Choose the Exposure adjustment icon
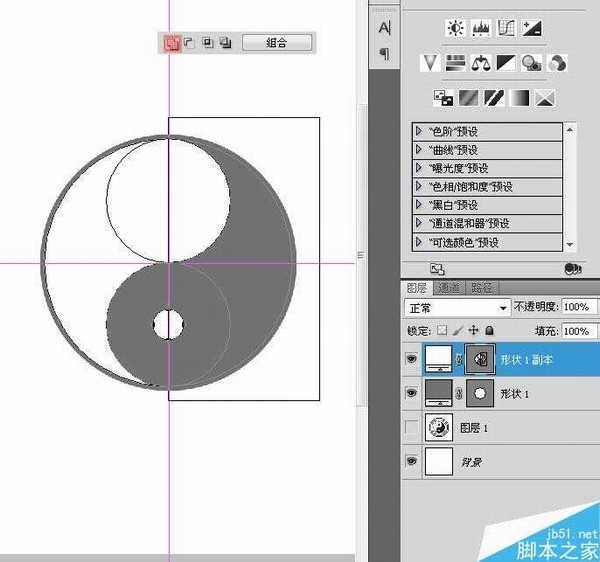Viewport: 600px width, 562px height. pyautogui.click(x=532, y=28)
